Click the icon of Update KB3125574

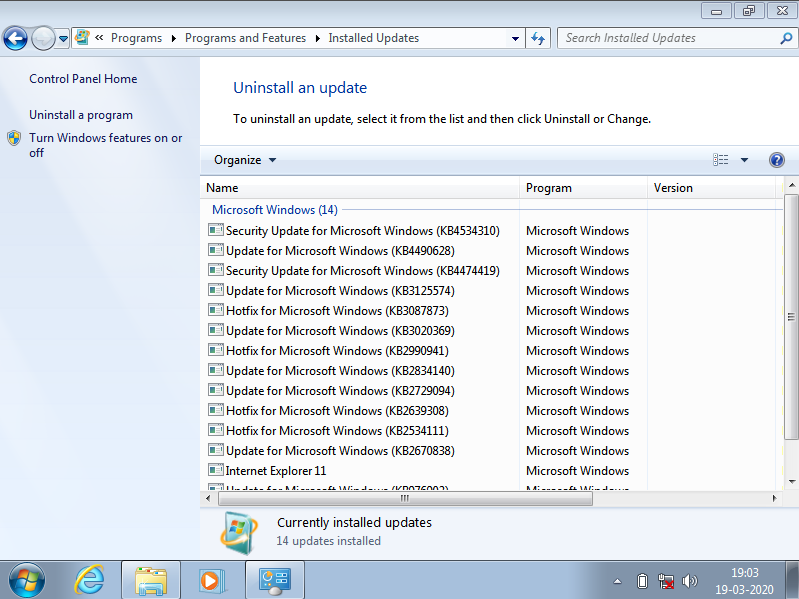[x=216, y=290]
